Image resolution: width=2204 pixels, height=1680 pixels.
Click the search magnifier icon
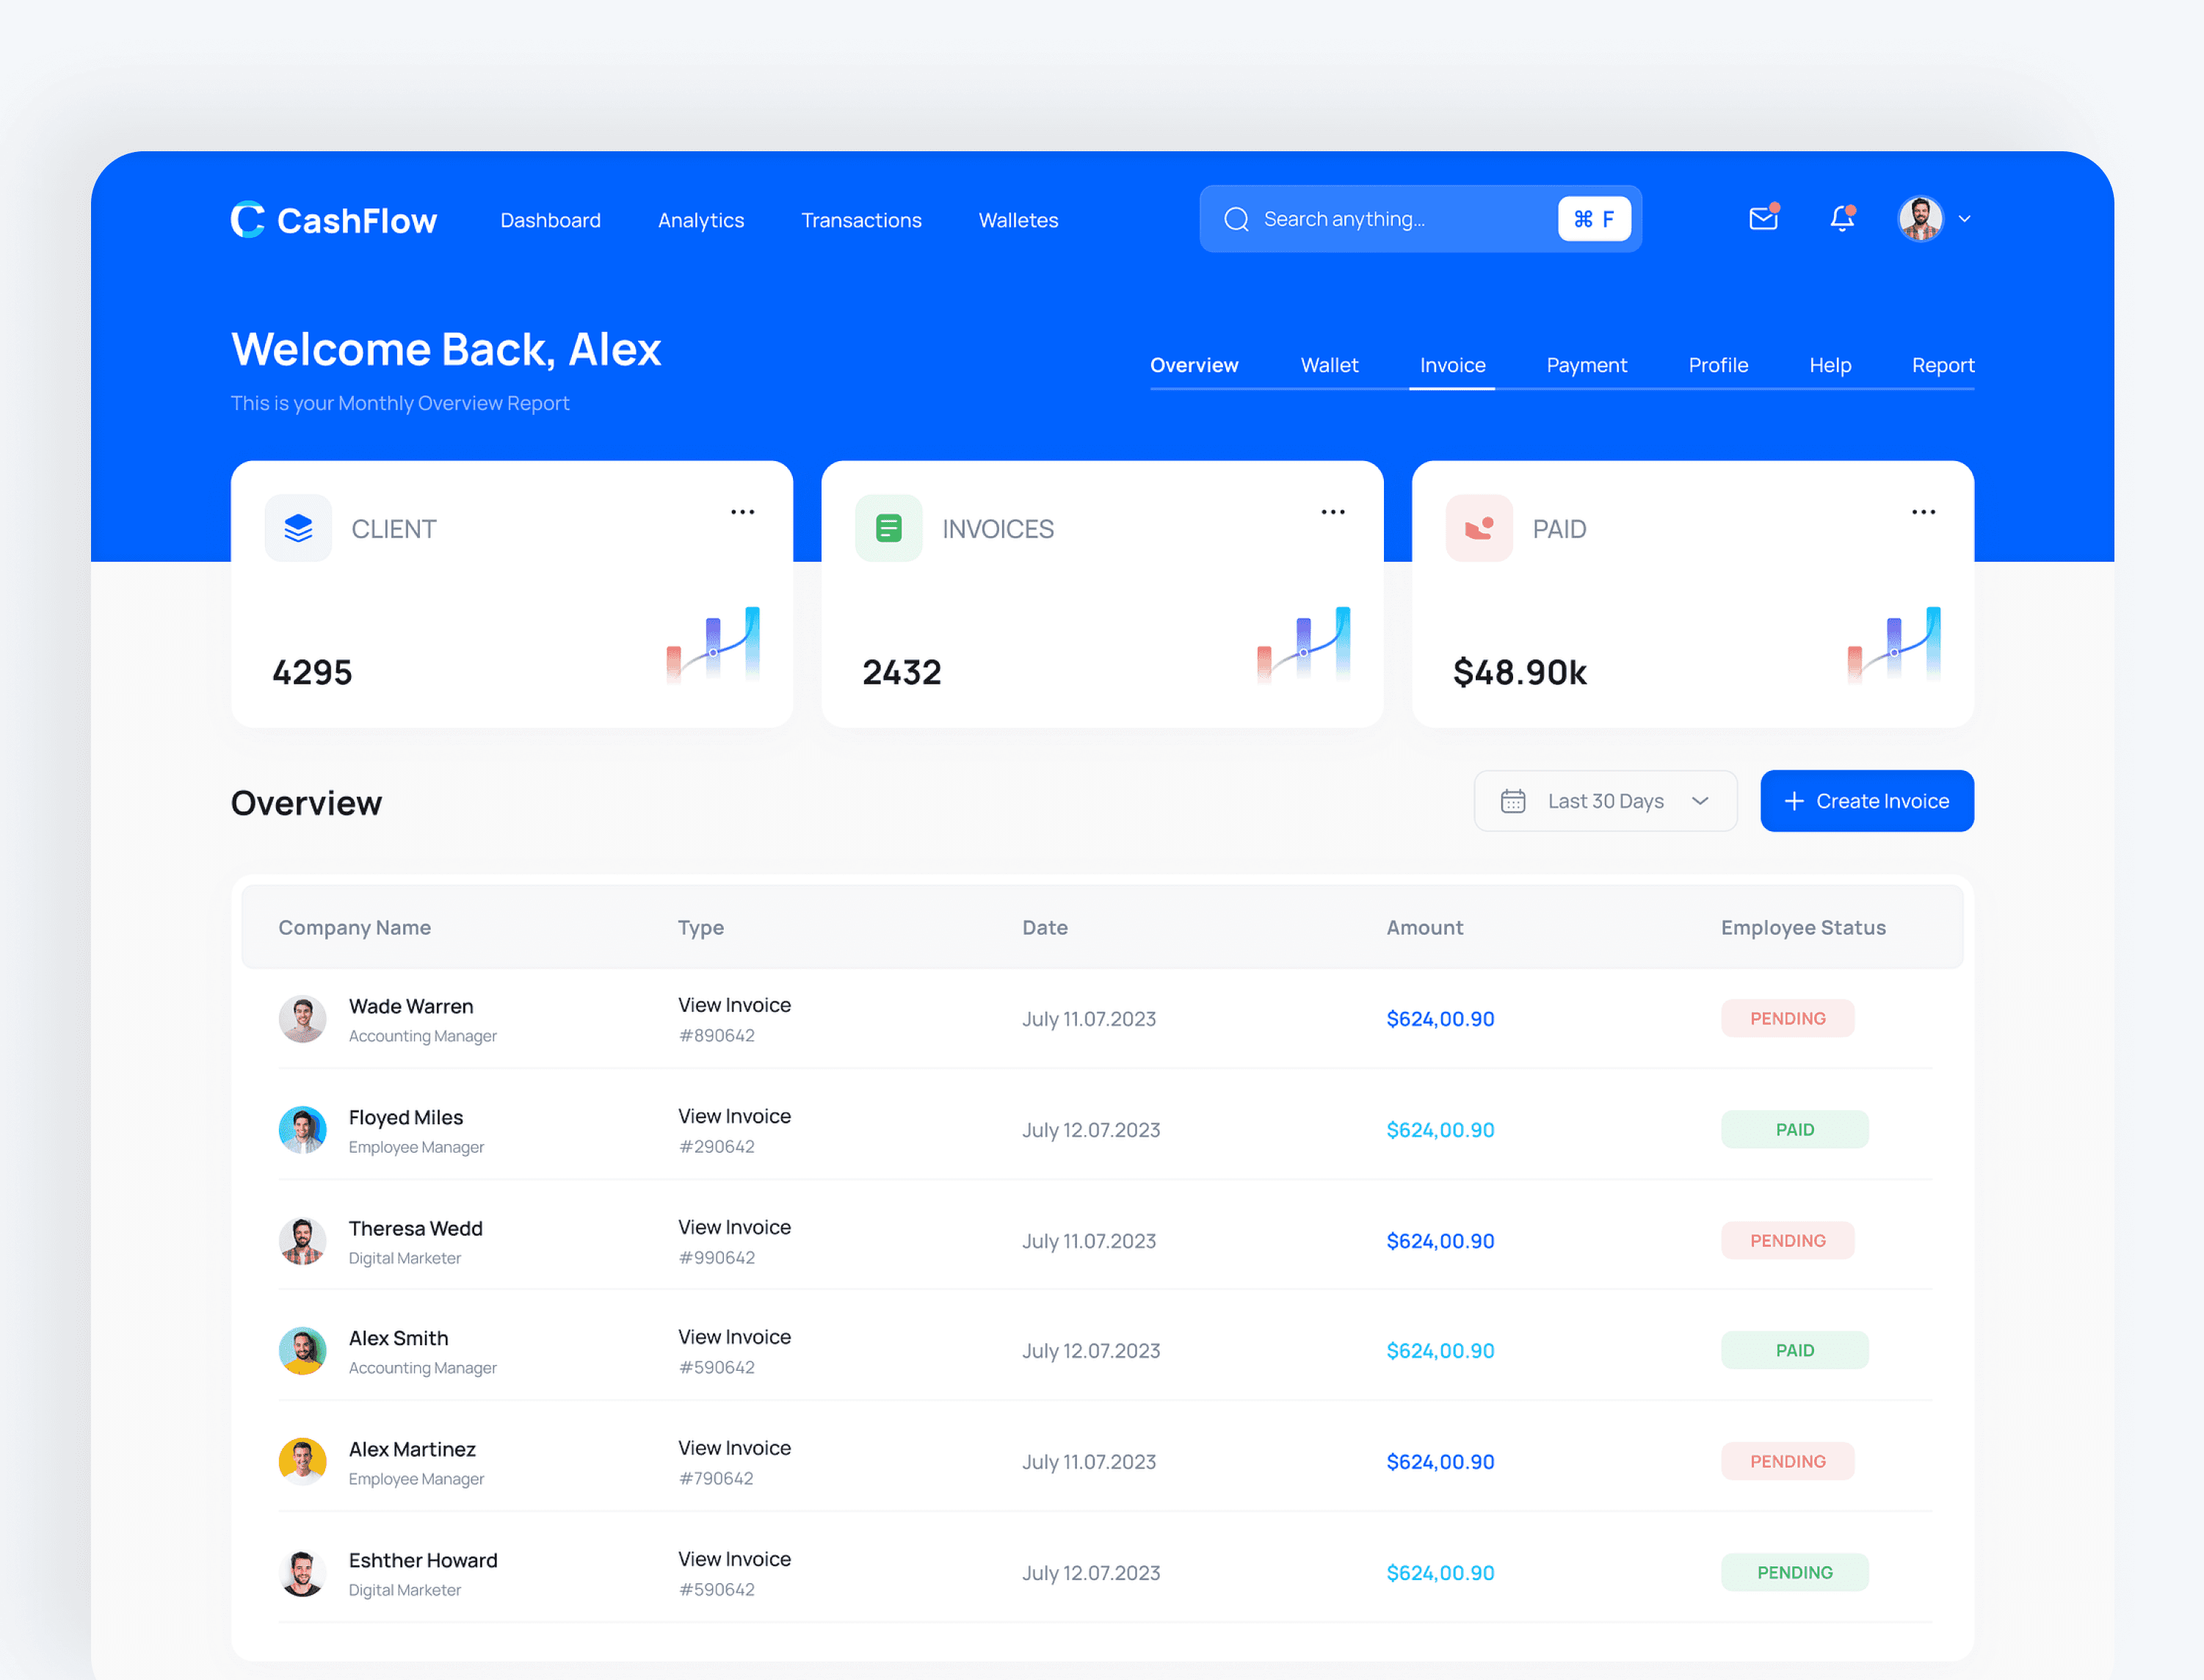(1236, 219)
